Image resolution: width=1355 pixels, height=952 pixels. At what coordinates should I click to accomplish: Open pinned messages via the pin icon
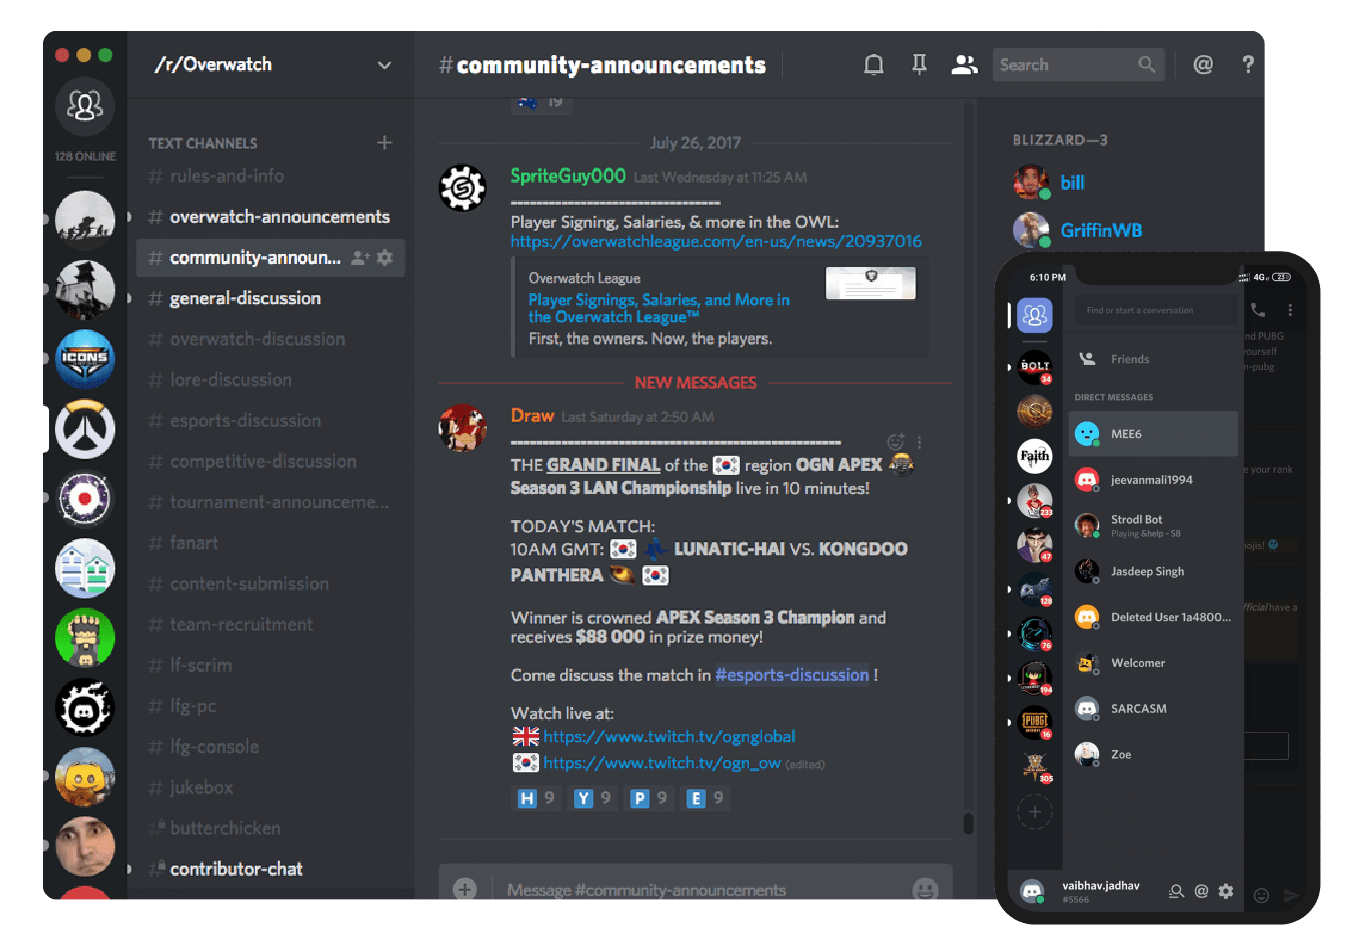click(x=918, y=64)
